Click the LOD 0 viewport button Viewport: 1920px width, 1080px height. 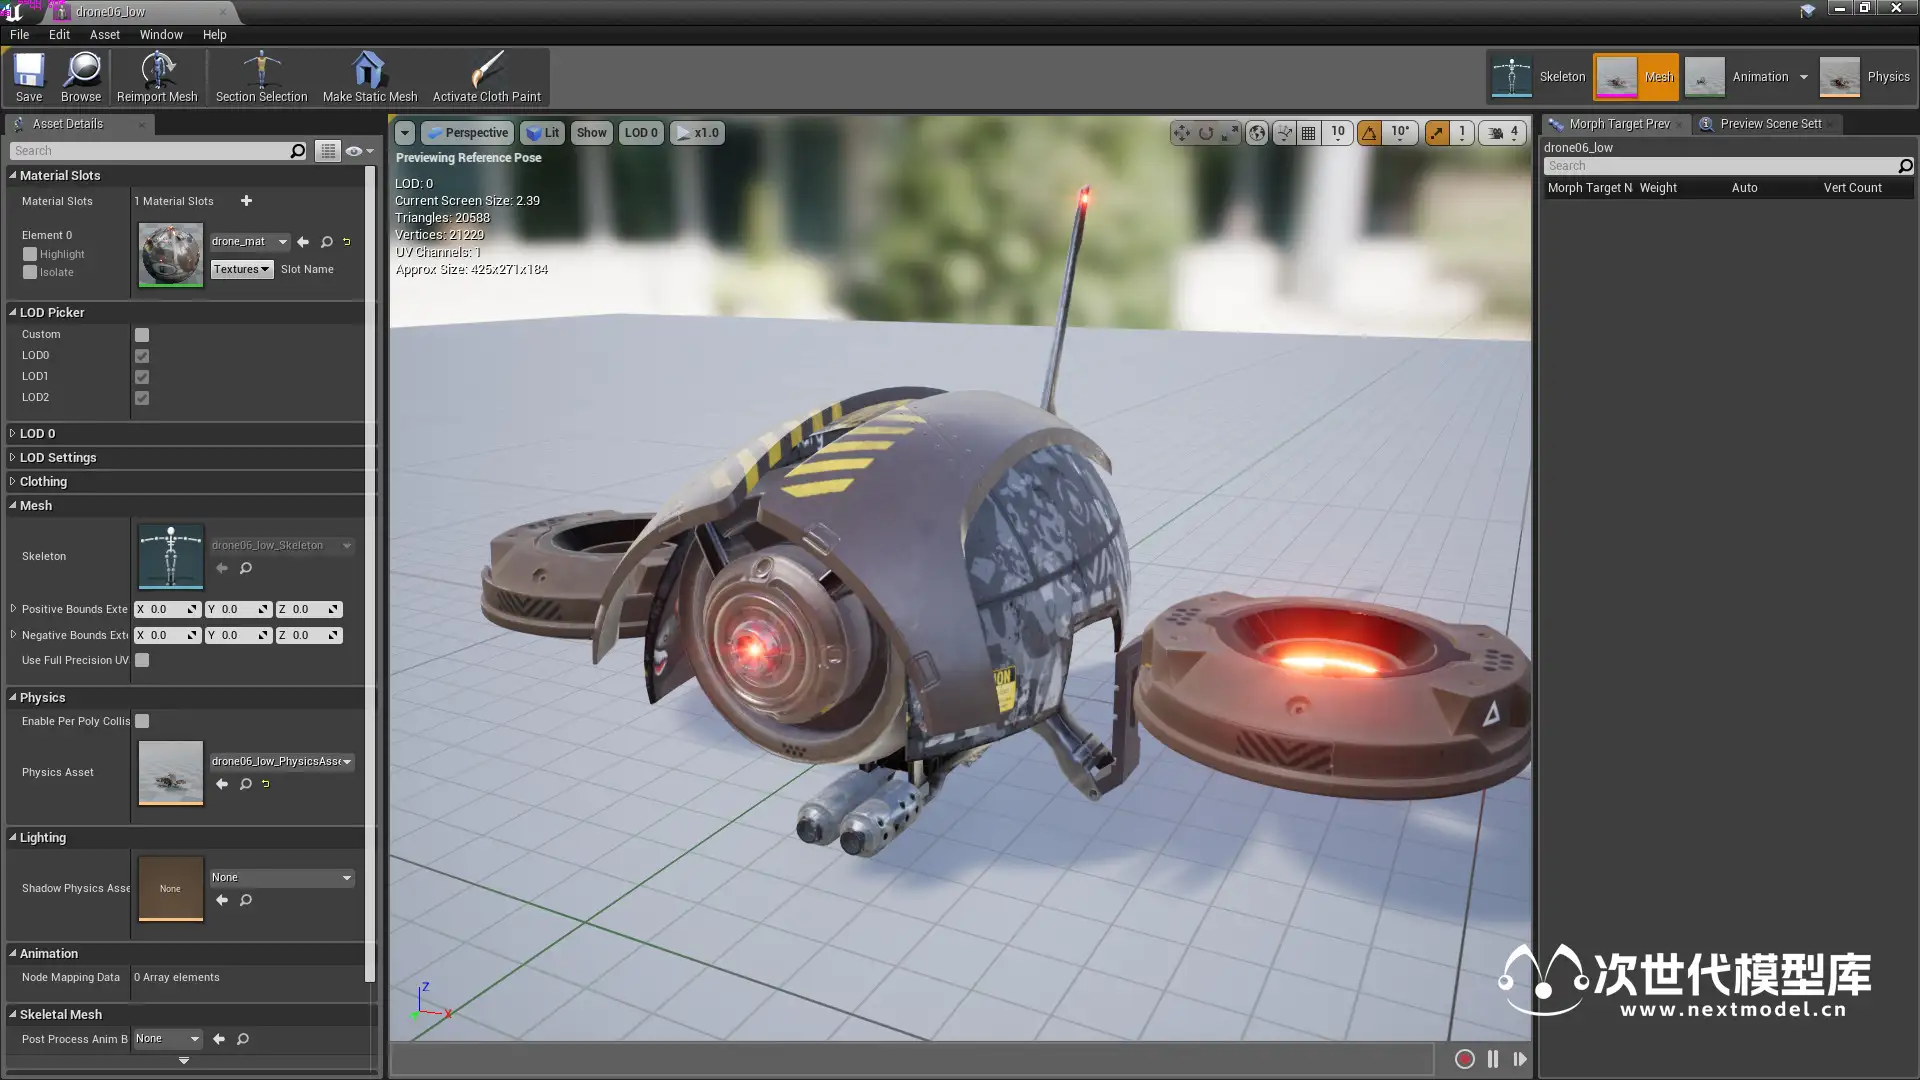pos(641,133)
